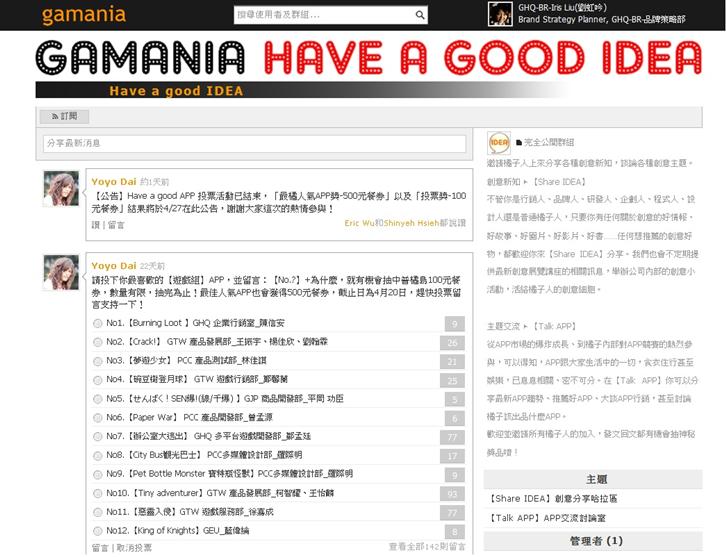This screenshot has width=726, height=557.
Task: Click 取消投票 to cancel vote
Action: pos(134,548)
